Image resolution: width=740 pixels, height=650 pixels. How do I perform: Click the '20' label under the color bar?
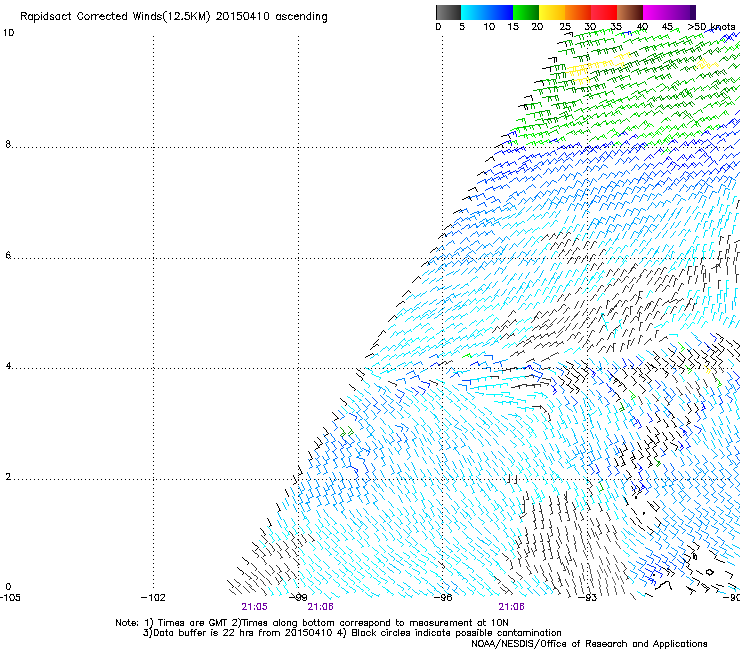point(537,26)
